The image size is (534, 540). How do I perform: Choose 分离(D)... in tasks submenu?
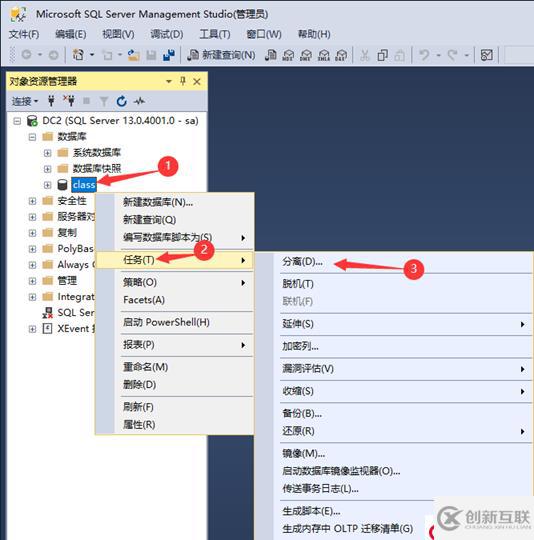point(394,262)
